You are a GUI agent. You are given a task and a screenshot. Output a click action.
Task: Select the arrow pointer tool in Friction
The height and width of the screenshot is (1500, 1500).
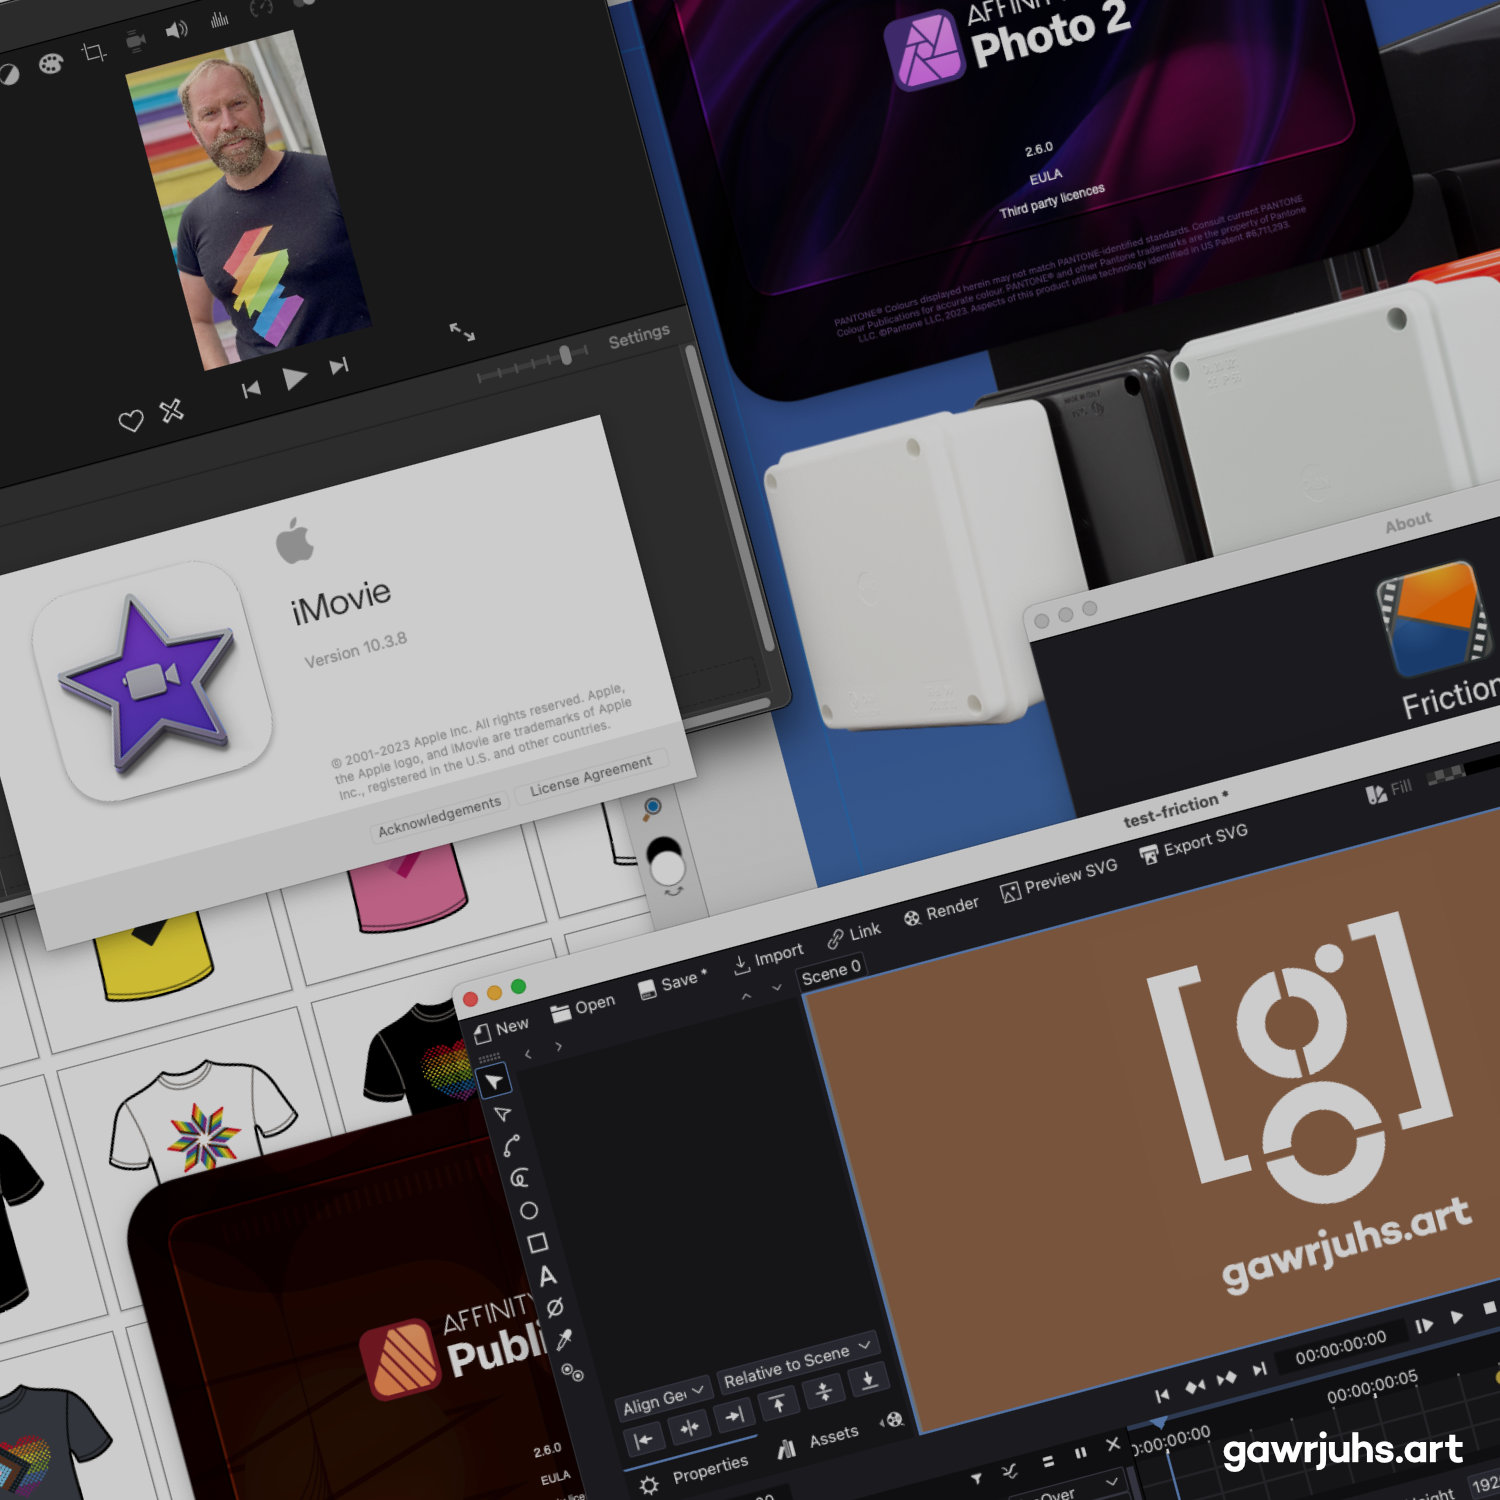[494, 1081]
